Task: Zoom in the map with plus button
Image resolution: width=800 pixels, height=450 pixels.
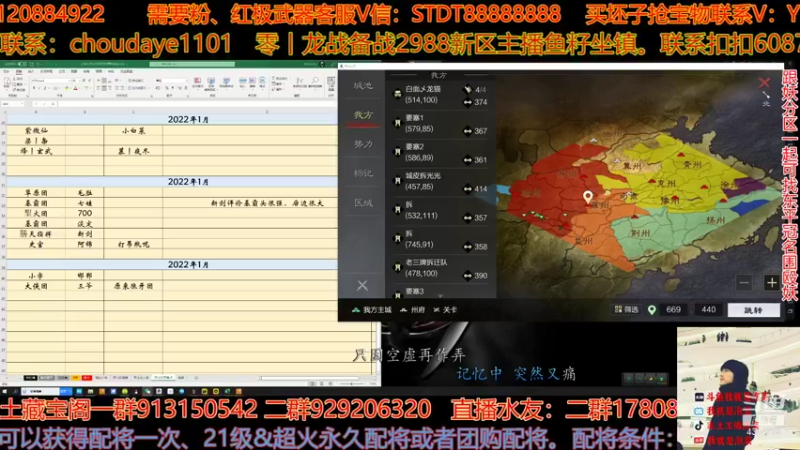Action: pyautogui.click(x=771, y=283)
